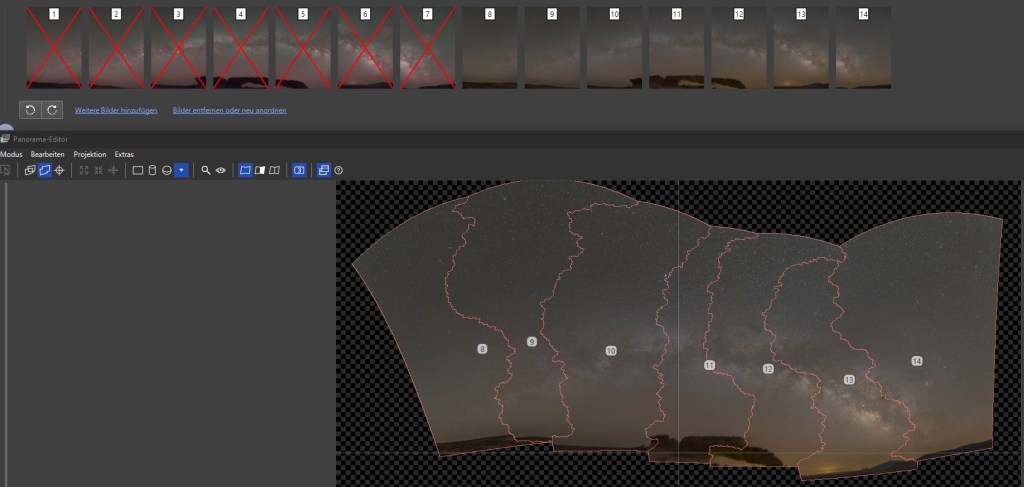Image resolution: width=1024 pixels, height=487 pixels.
Task: Toggle the highlighted seam outline display button
Action: pos(245,171)
